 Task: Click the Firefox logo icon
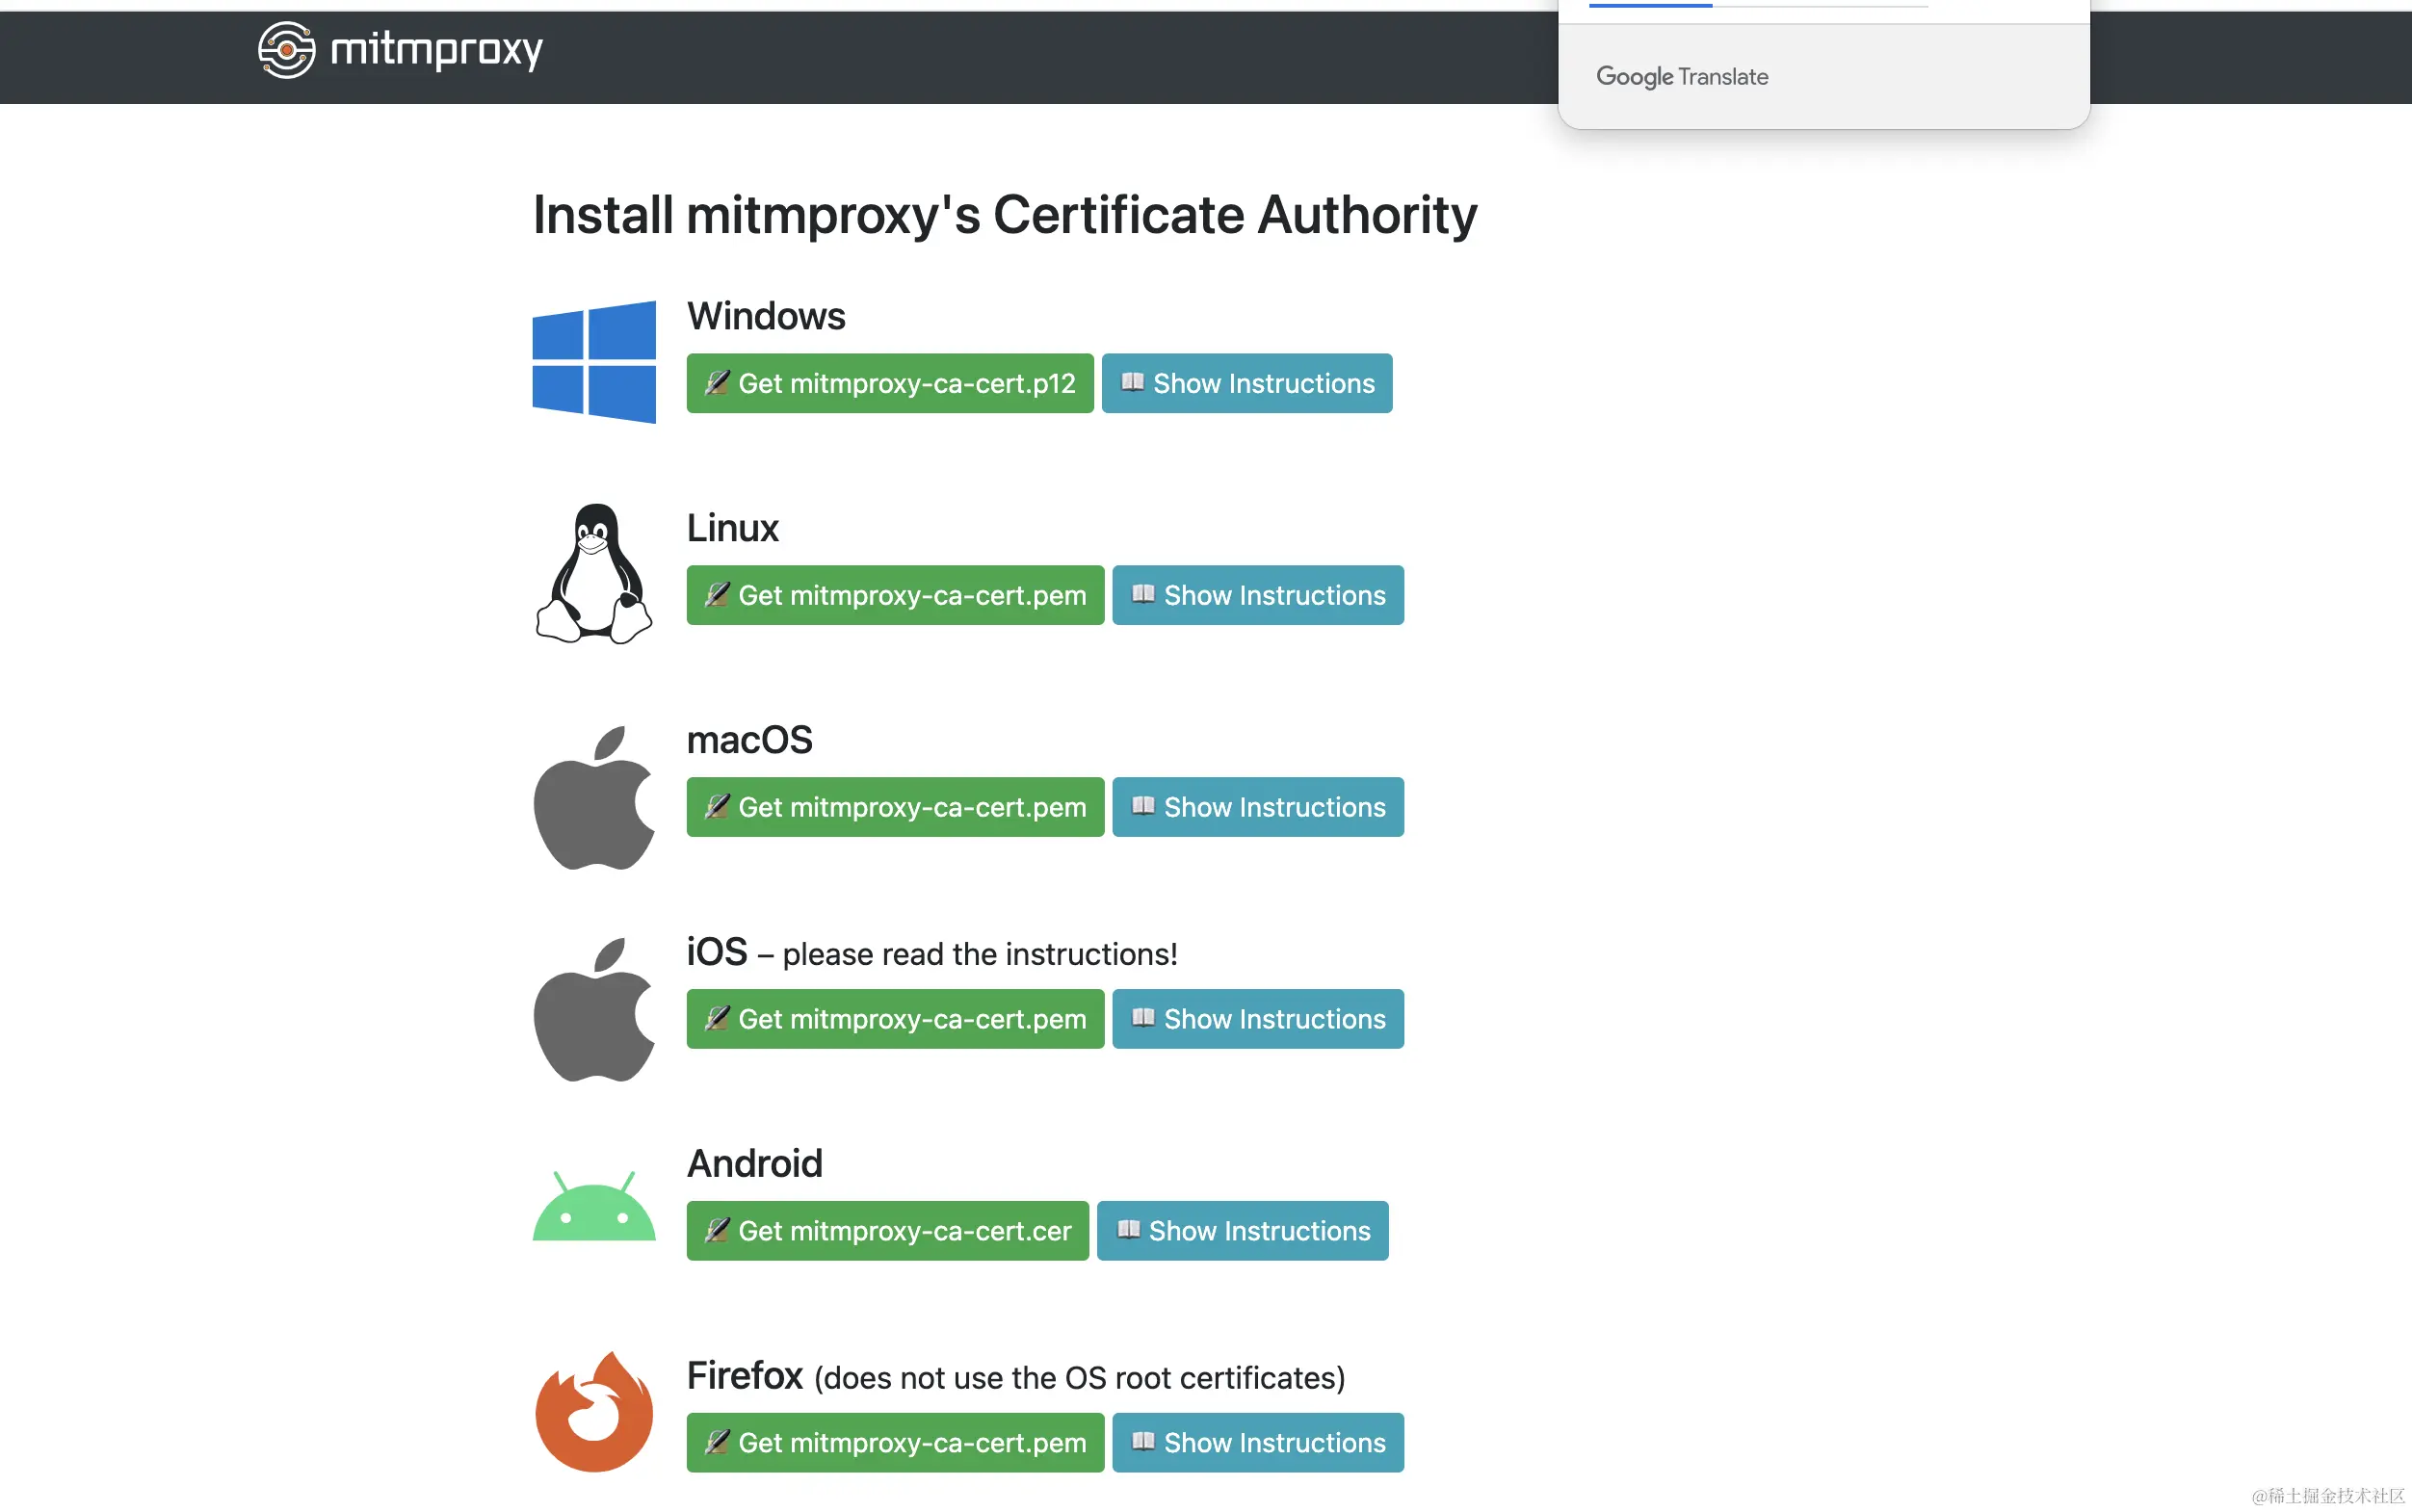tap(594, 1412)
